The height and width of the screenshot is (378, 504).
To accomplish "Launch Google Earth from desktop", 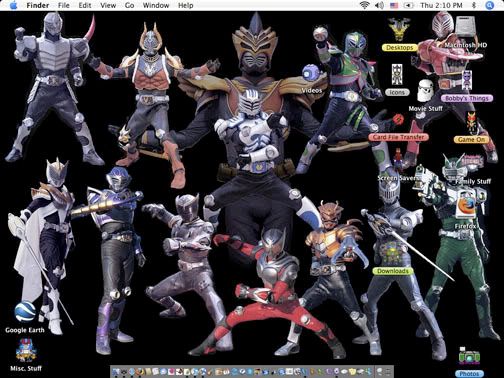I will coord(25,312).
